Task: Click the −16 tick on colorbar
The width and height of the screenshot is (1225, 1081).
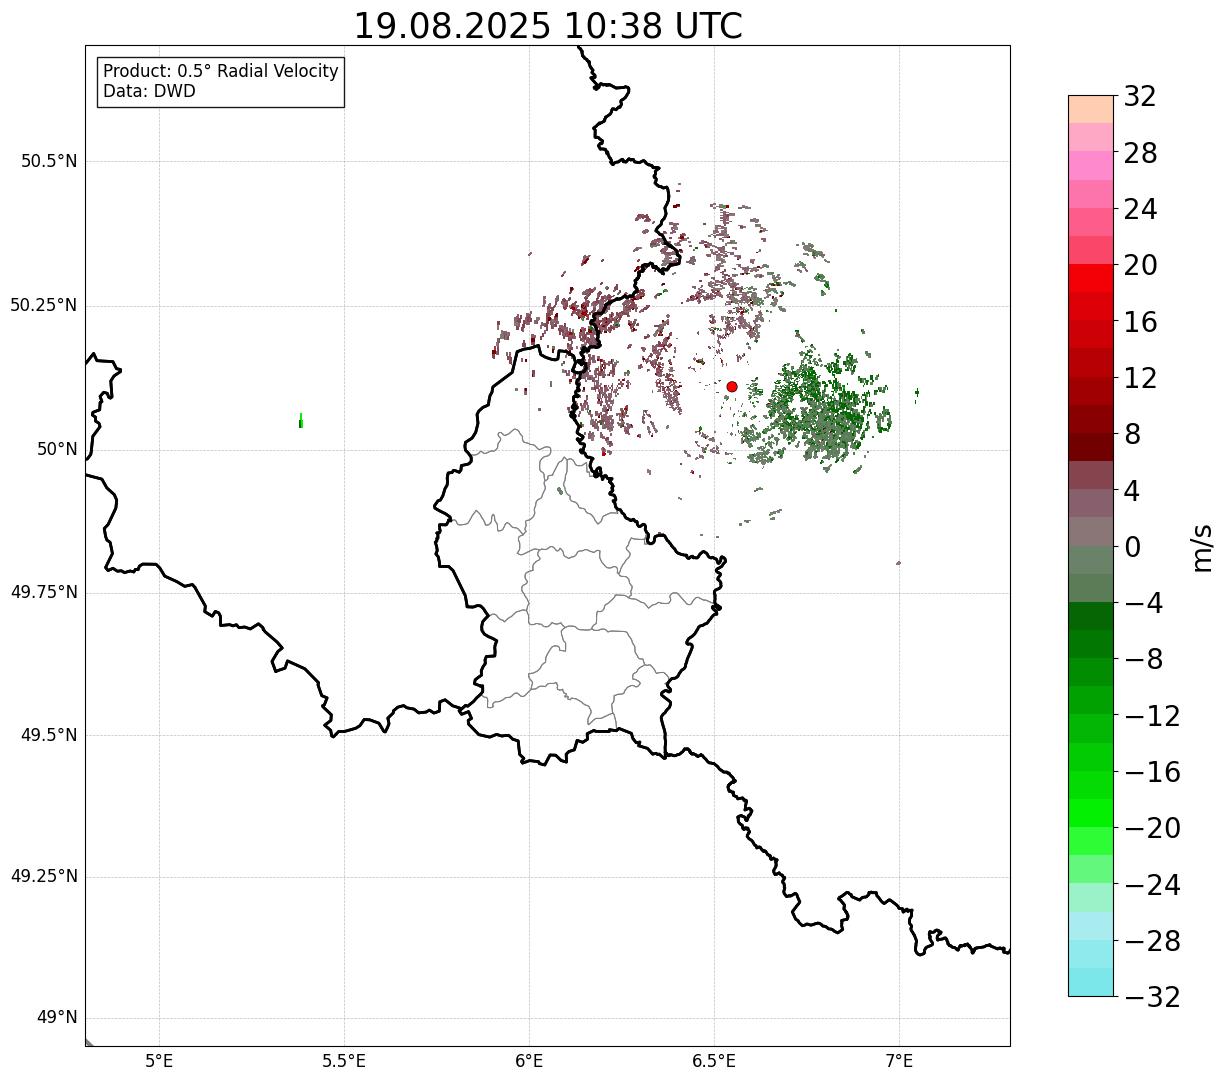Action: [1152, 772]
